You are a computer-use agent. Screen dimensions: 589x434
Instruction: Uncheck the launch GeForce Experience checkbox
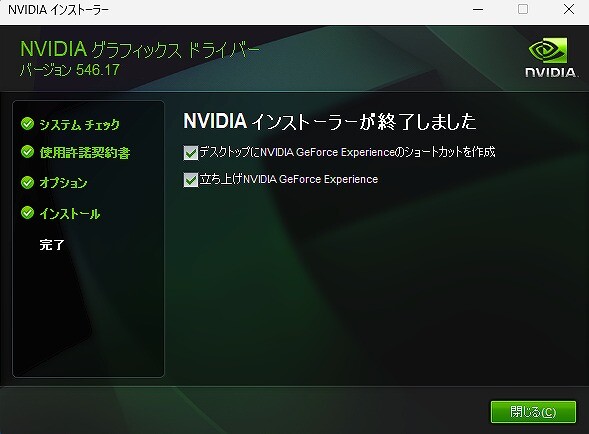coord(190,180)
